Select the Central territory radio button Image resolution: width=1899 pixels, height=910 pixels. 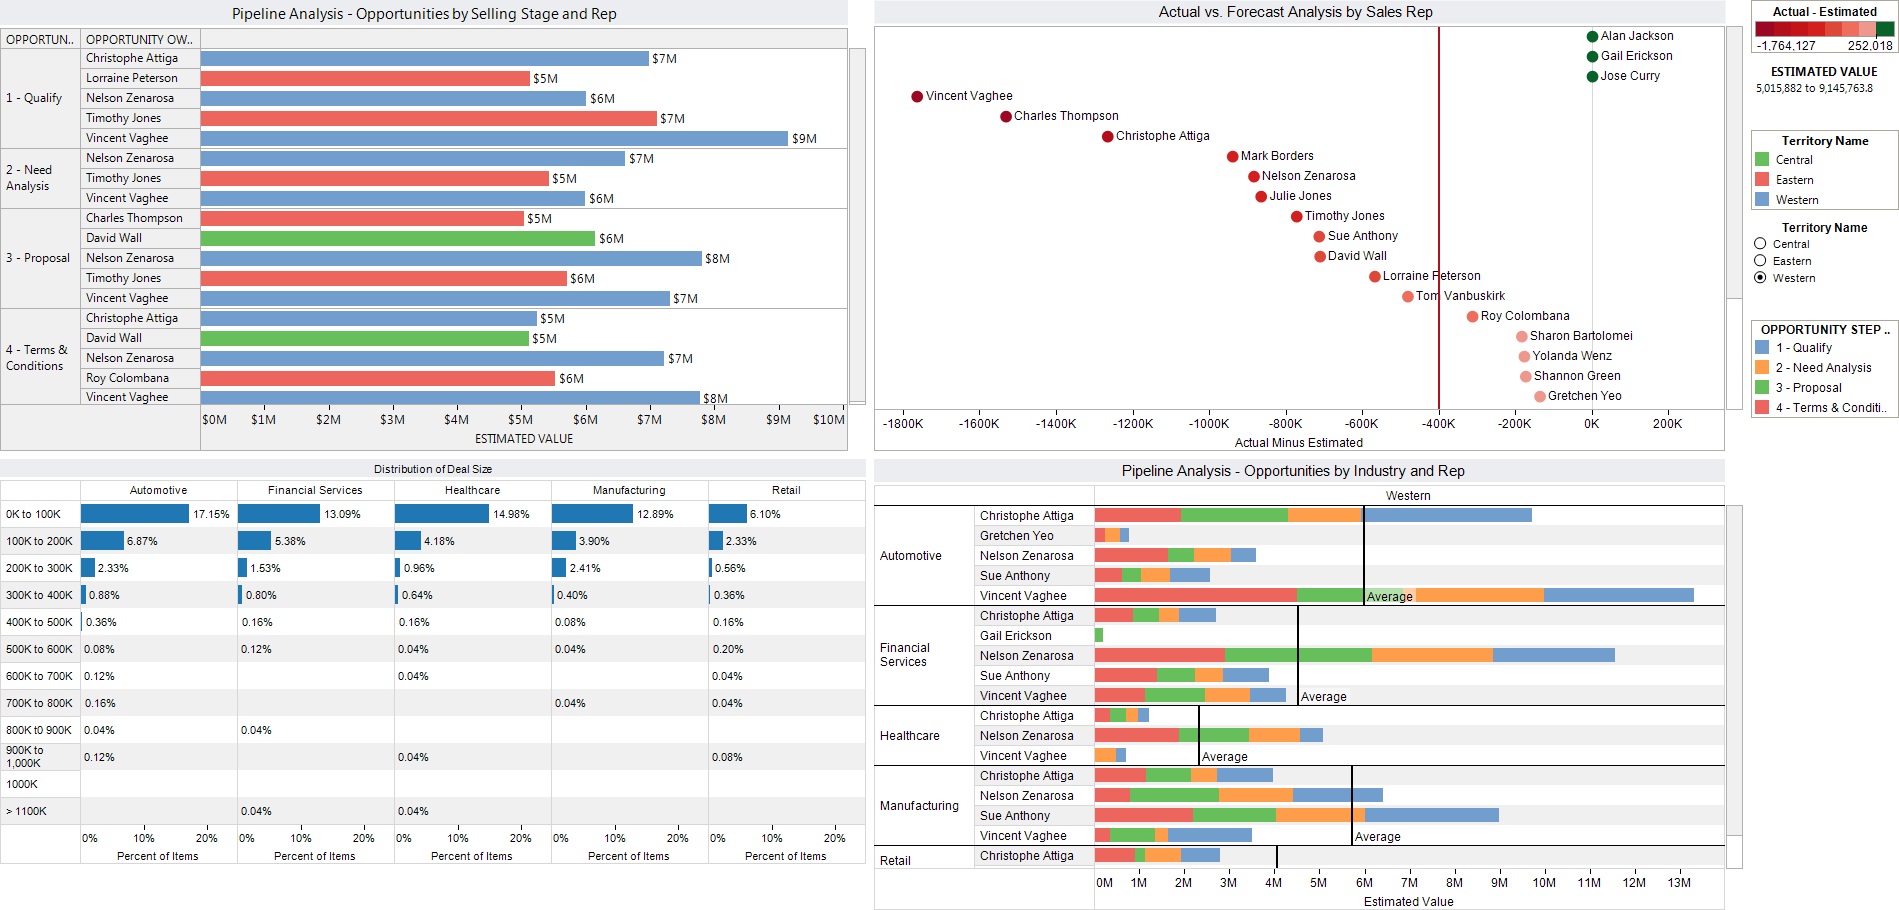coord(1760,244)
